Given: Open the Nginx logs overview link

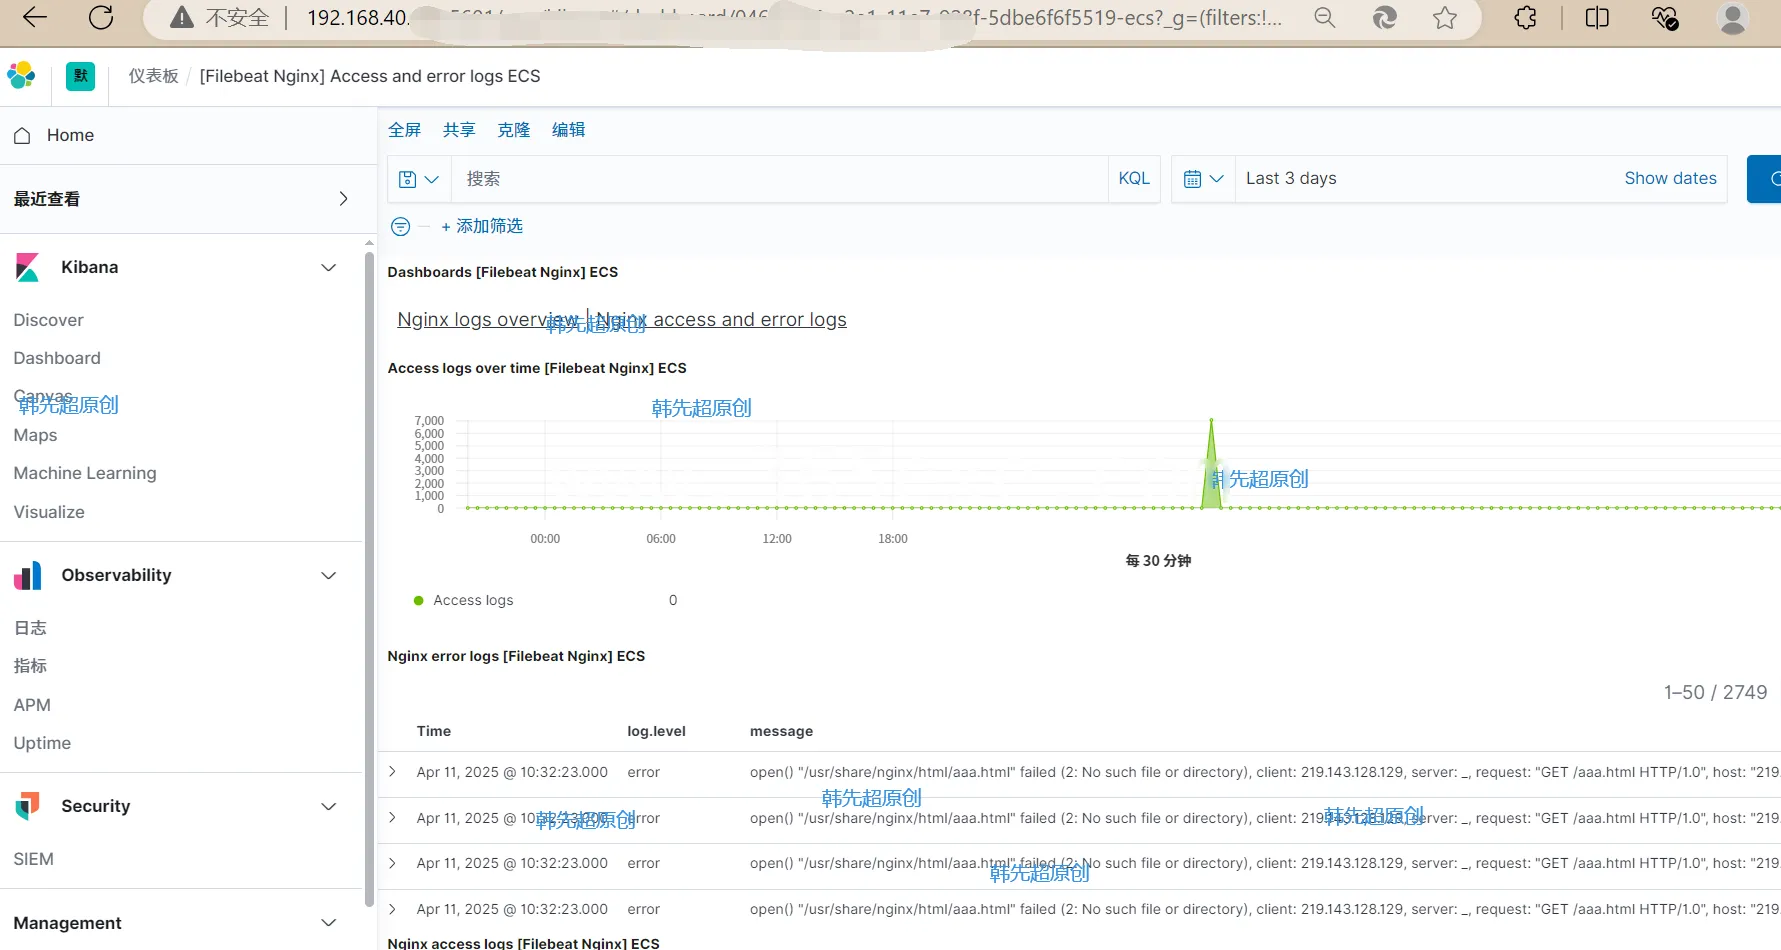Looking at the screenshot, I should 488,319.
